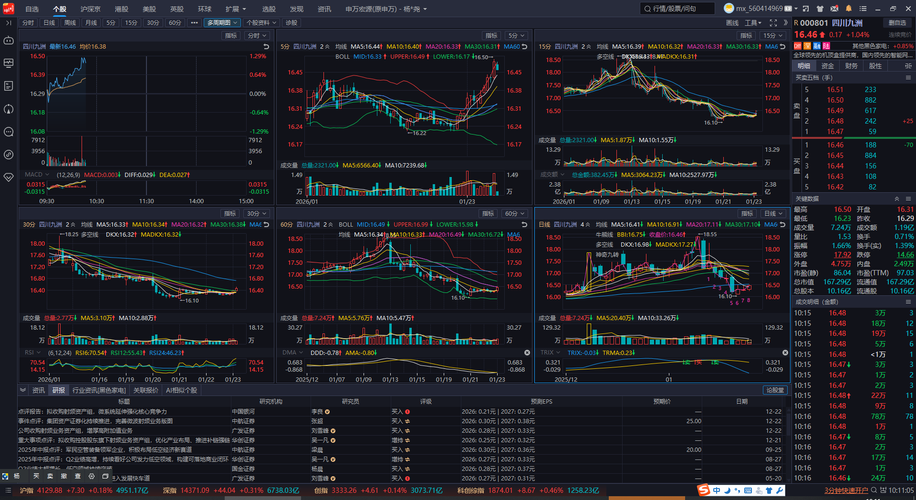Image resolution: width=916 pixels, height=500 pixels.
Task: Reset the 5分 chart with undo icon
Action: [524, 46]
